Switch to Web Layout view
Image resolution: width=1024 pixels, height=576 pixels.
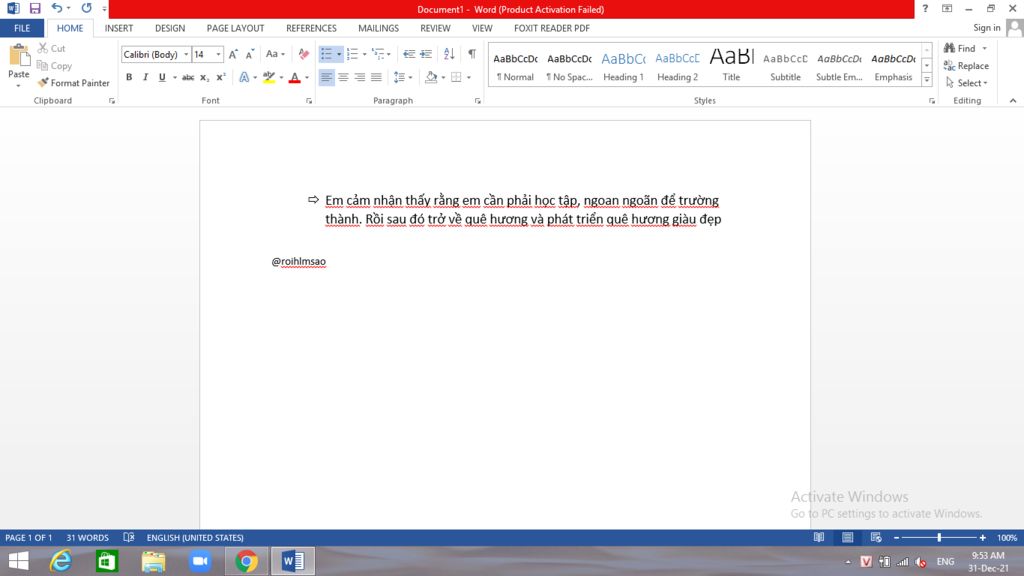[876, 537]
